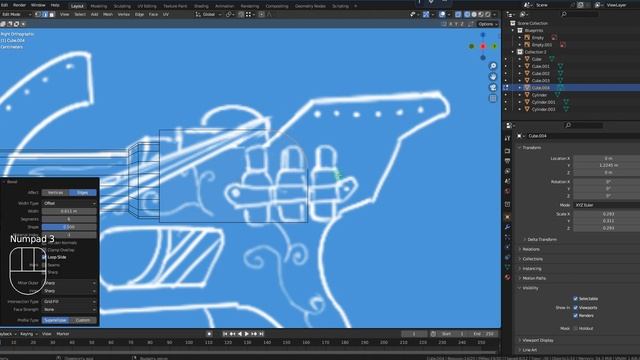
Task: Open the Vertex menu in header
Action: (124, 14)
